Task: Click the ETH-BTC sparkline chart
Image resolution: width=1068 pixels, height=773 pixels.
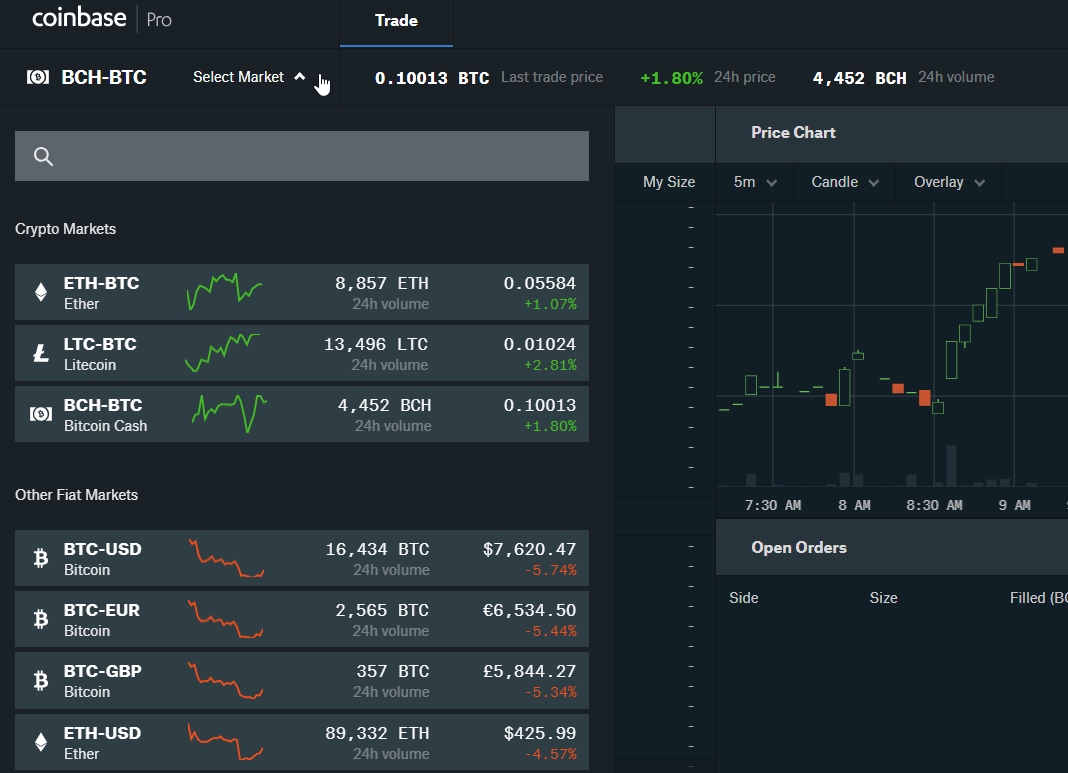Action: click(x=224, y=291)
